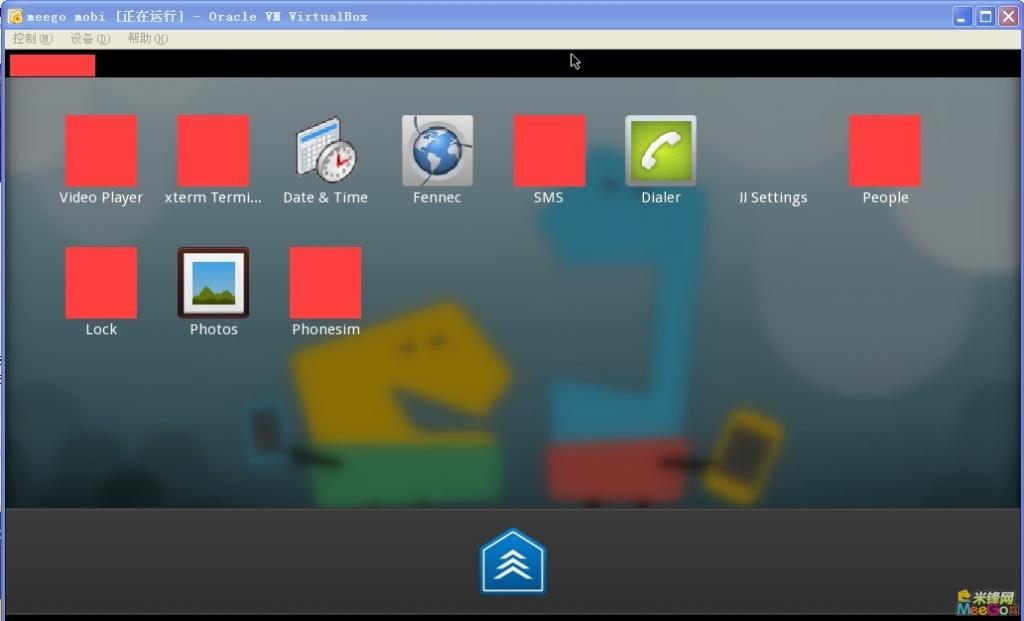Screen dimensions: 1024x621
Task: Click the black status bar strip
Action: pyautogui.click(x=500, y=65)
